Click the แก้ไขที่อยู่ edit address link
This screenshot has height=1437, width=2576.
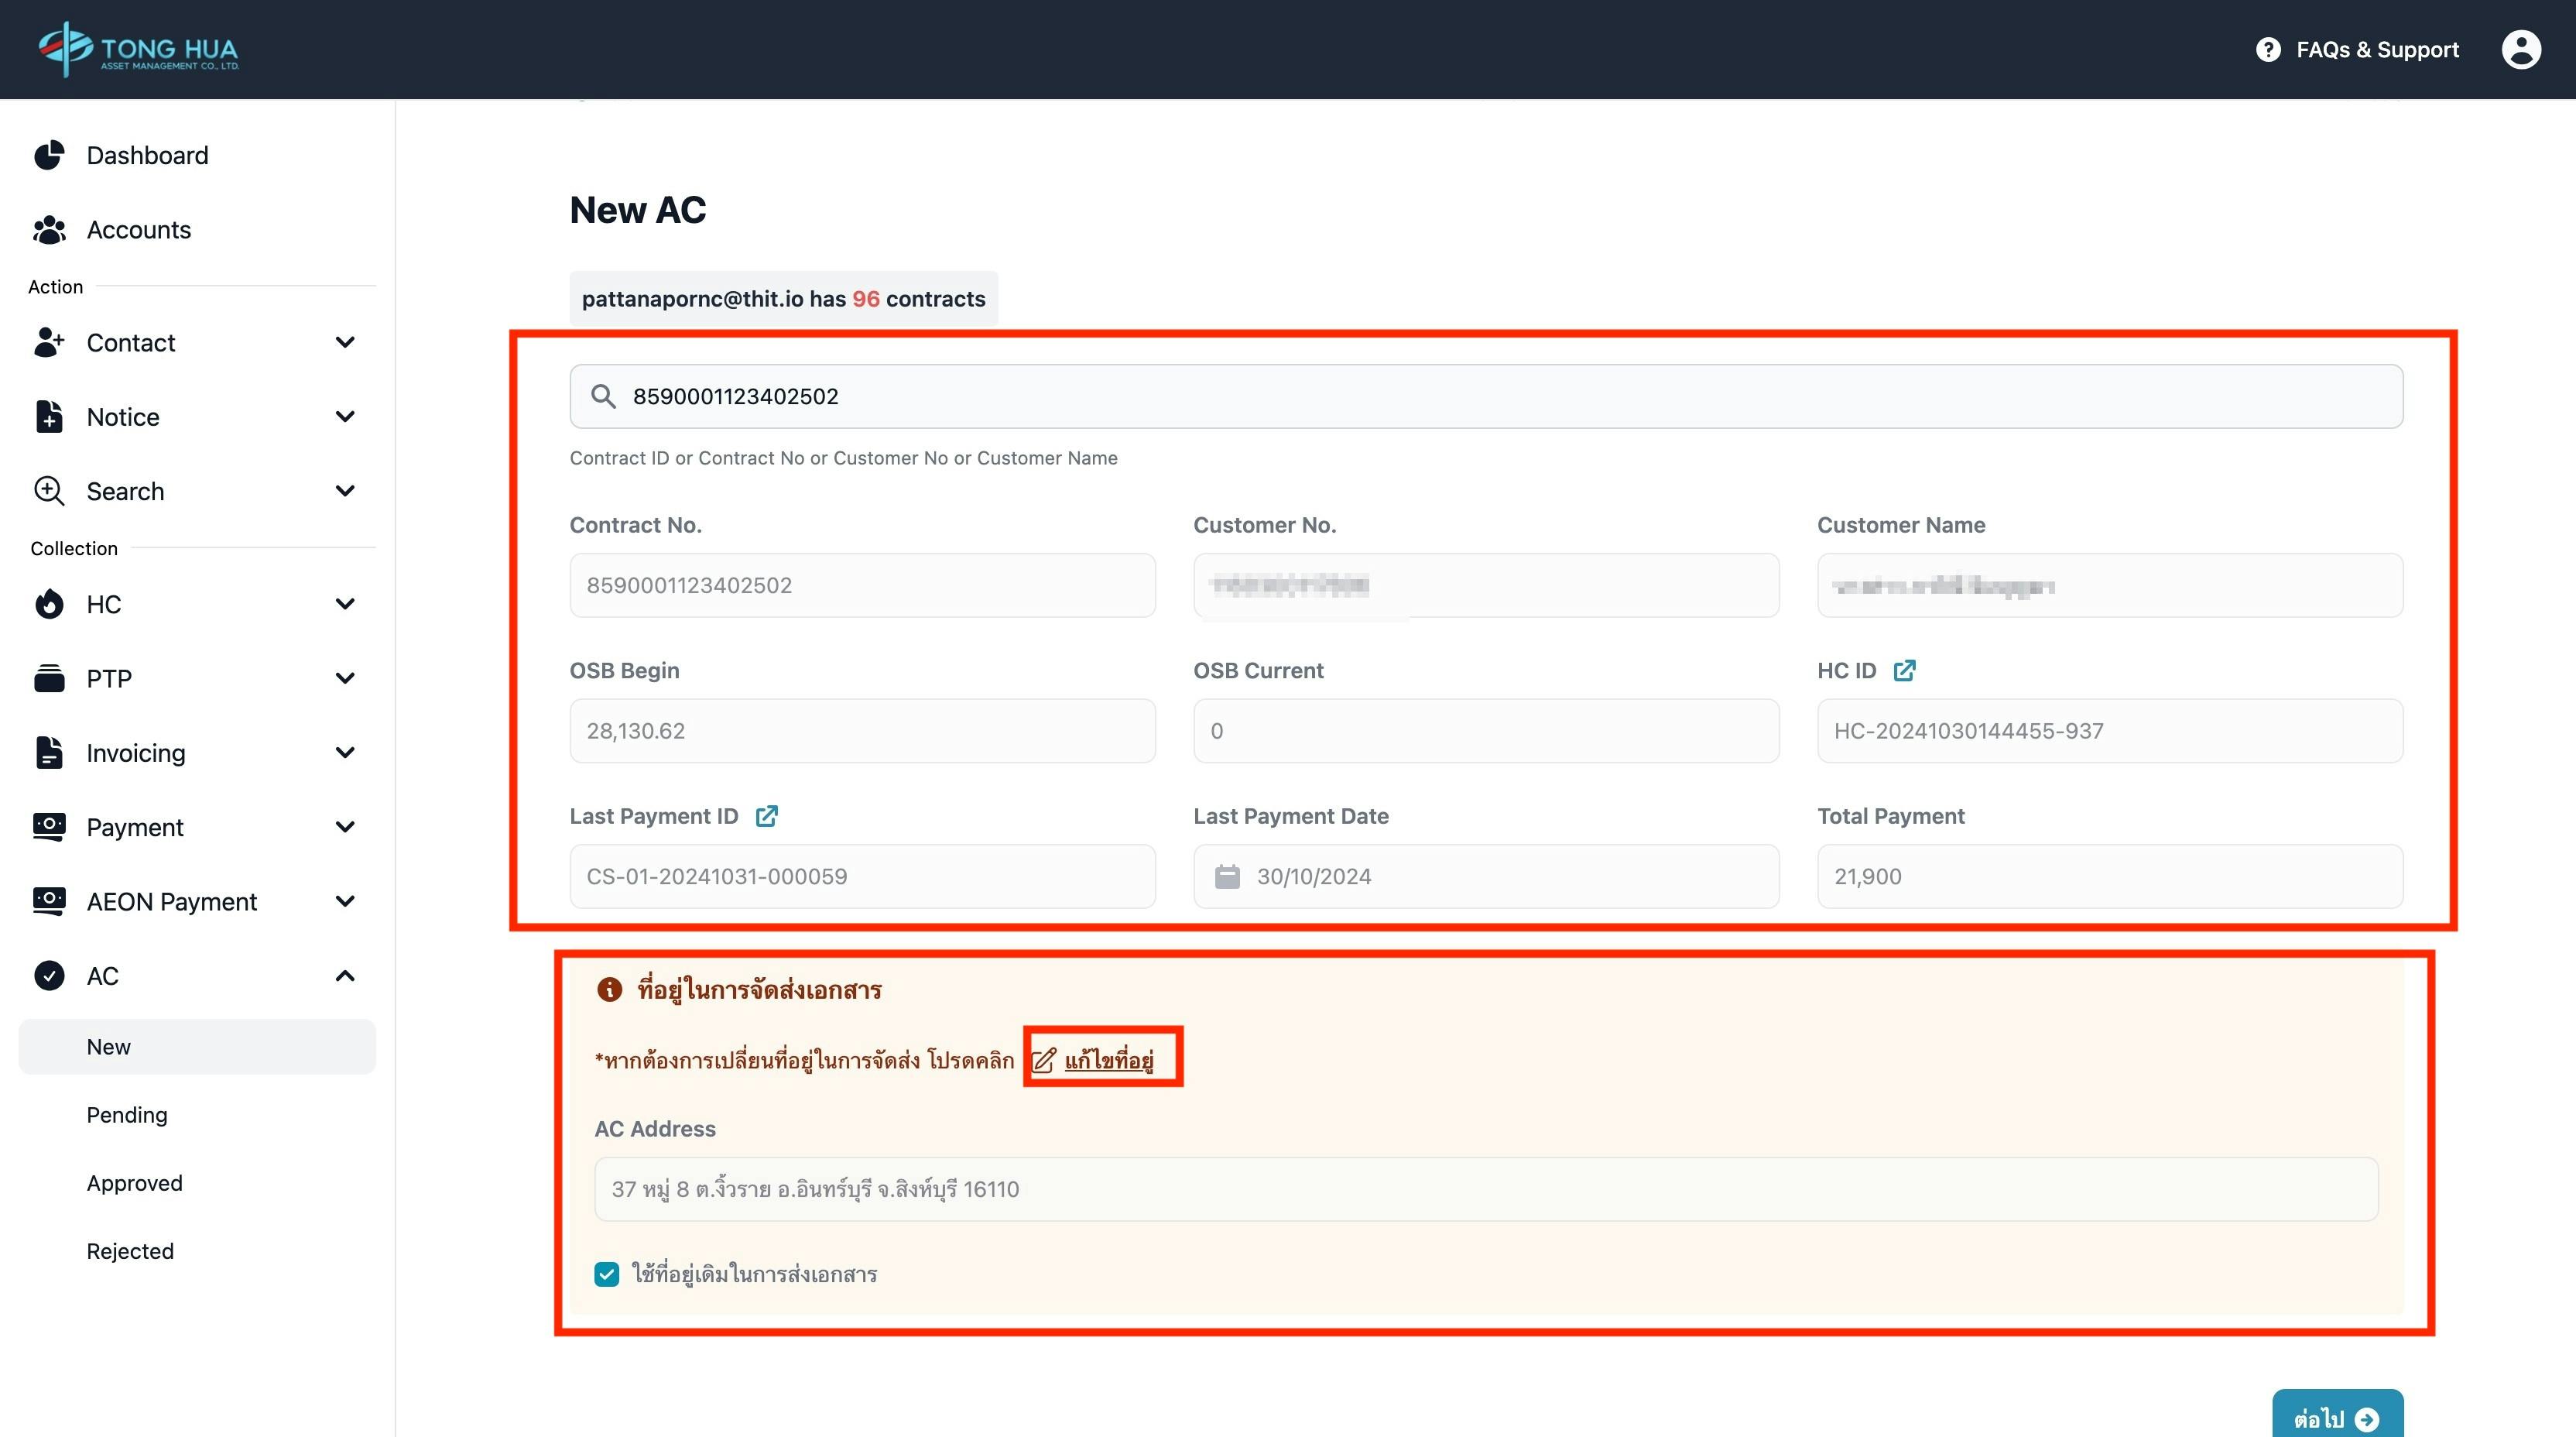1107,1060
